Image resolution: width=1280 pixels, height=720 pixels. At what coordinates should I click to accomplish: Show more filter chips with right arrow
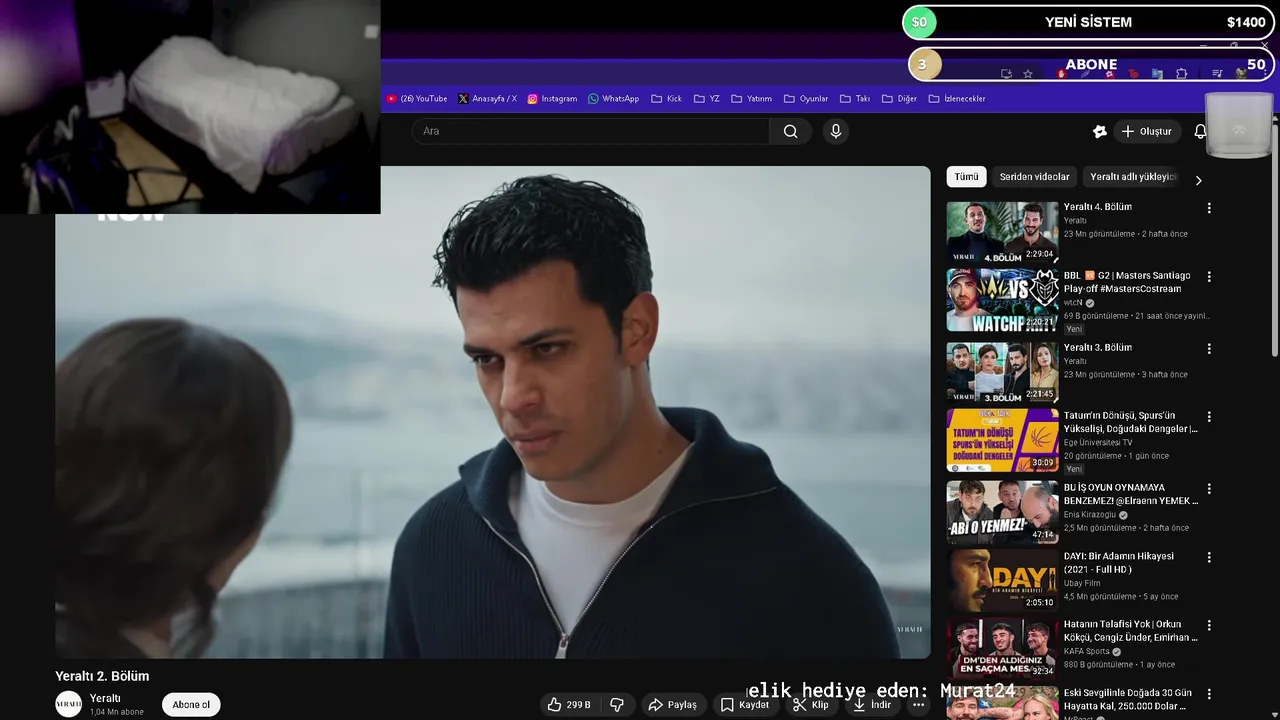[x=1198, y=180]
